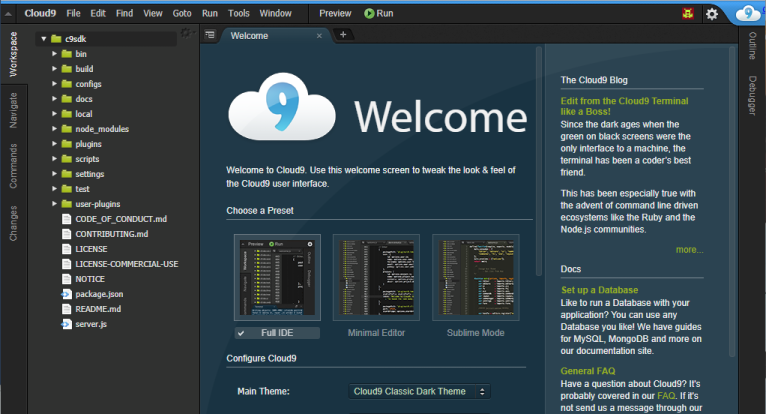Open the Window menu
This screenshot has height=414, width=766.
276,14
